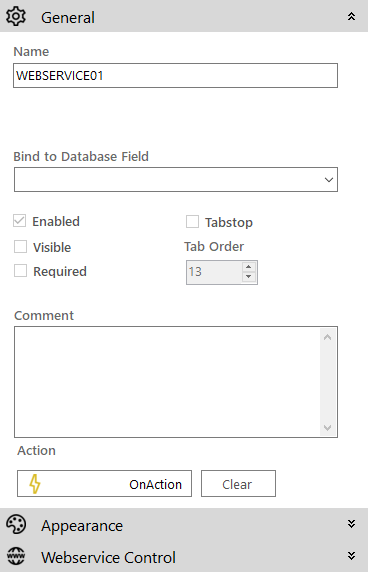Click the Clear action button
The height and width of the screenshot is (572, 368).
coord(238,484)
